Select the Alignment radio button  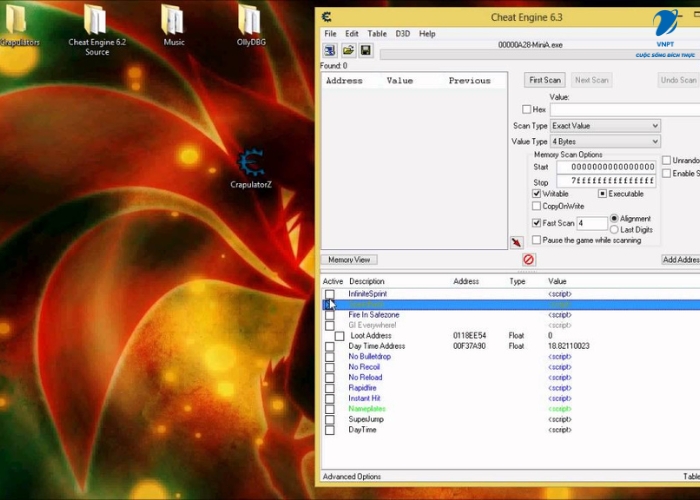pos(614,218)
